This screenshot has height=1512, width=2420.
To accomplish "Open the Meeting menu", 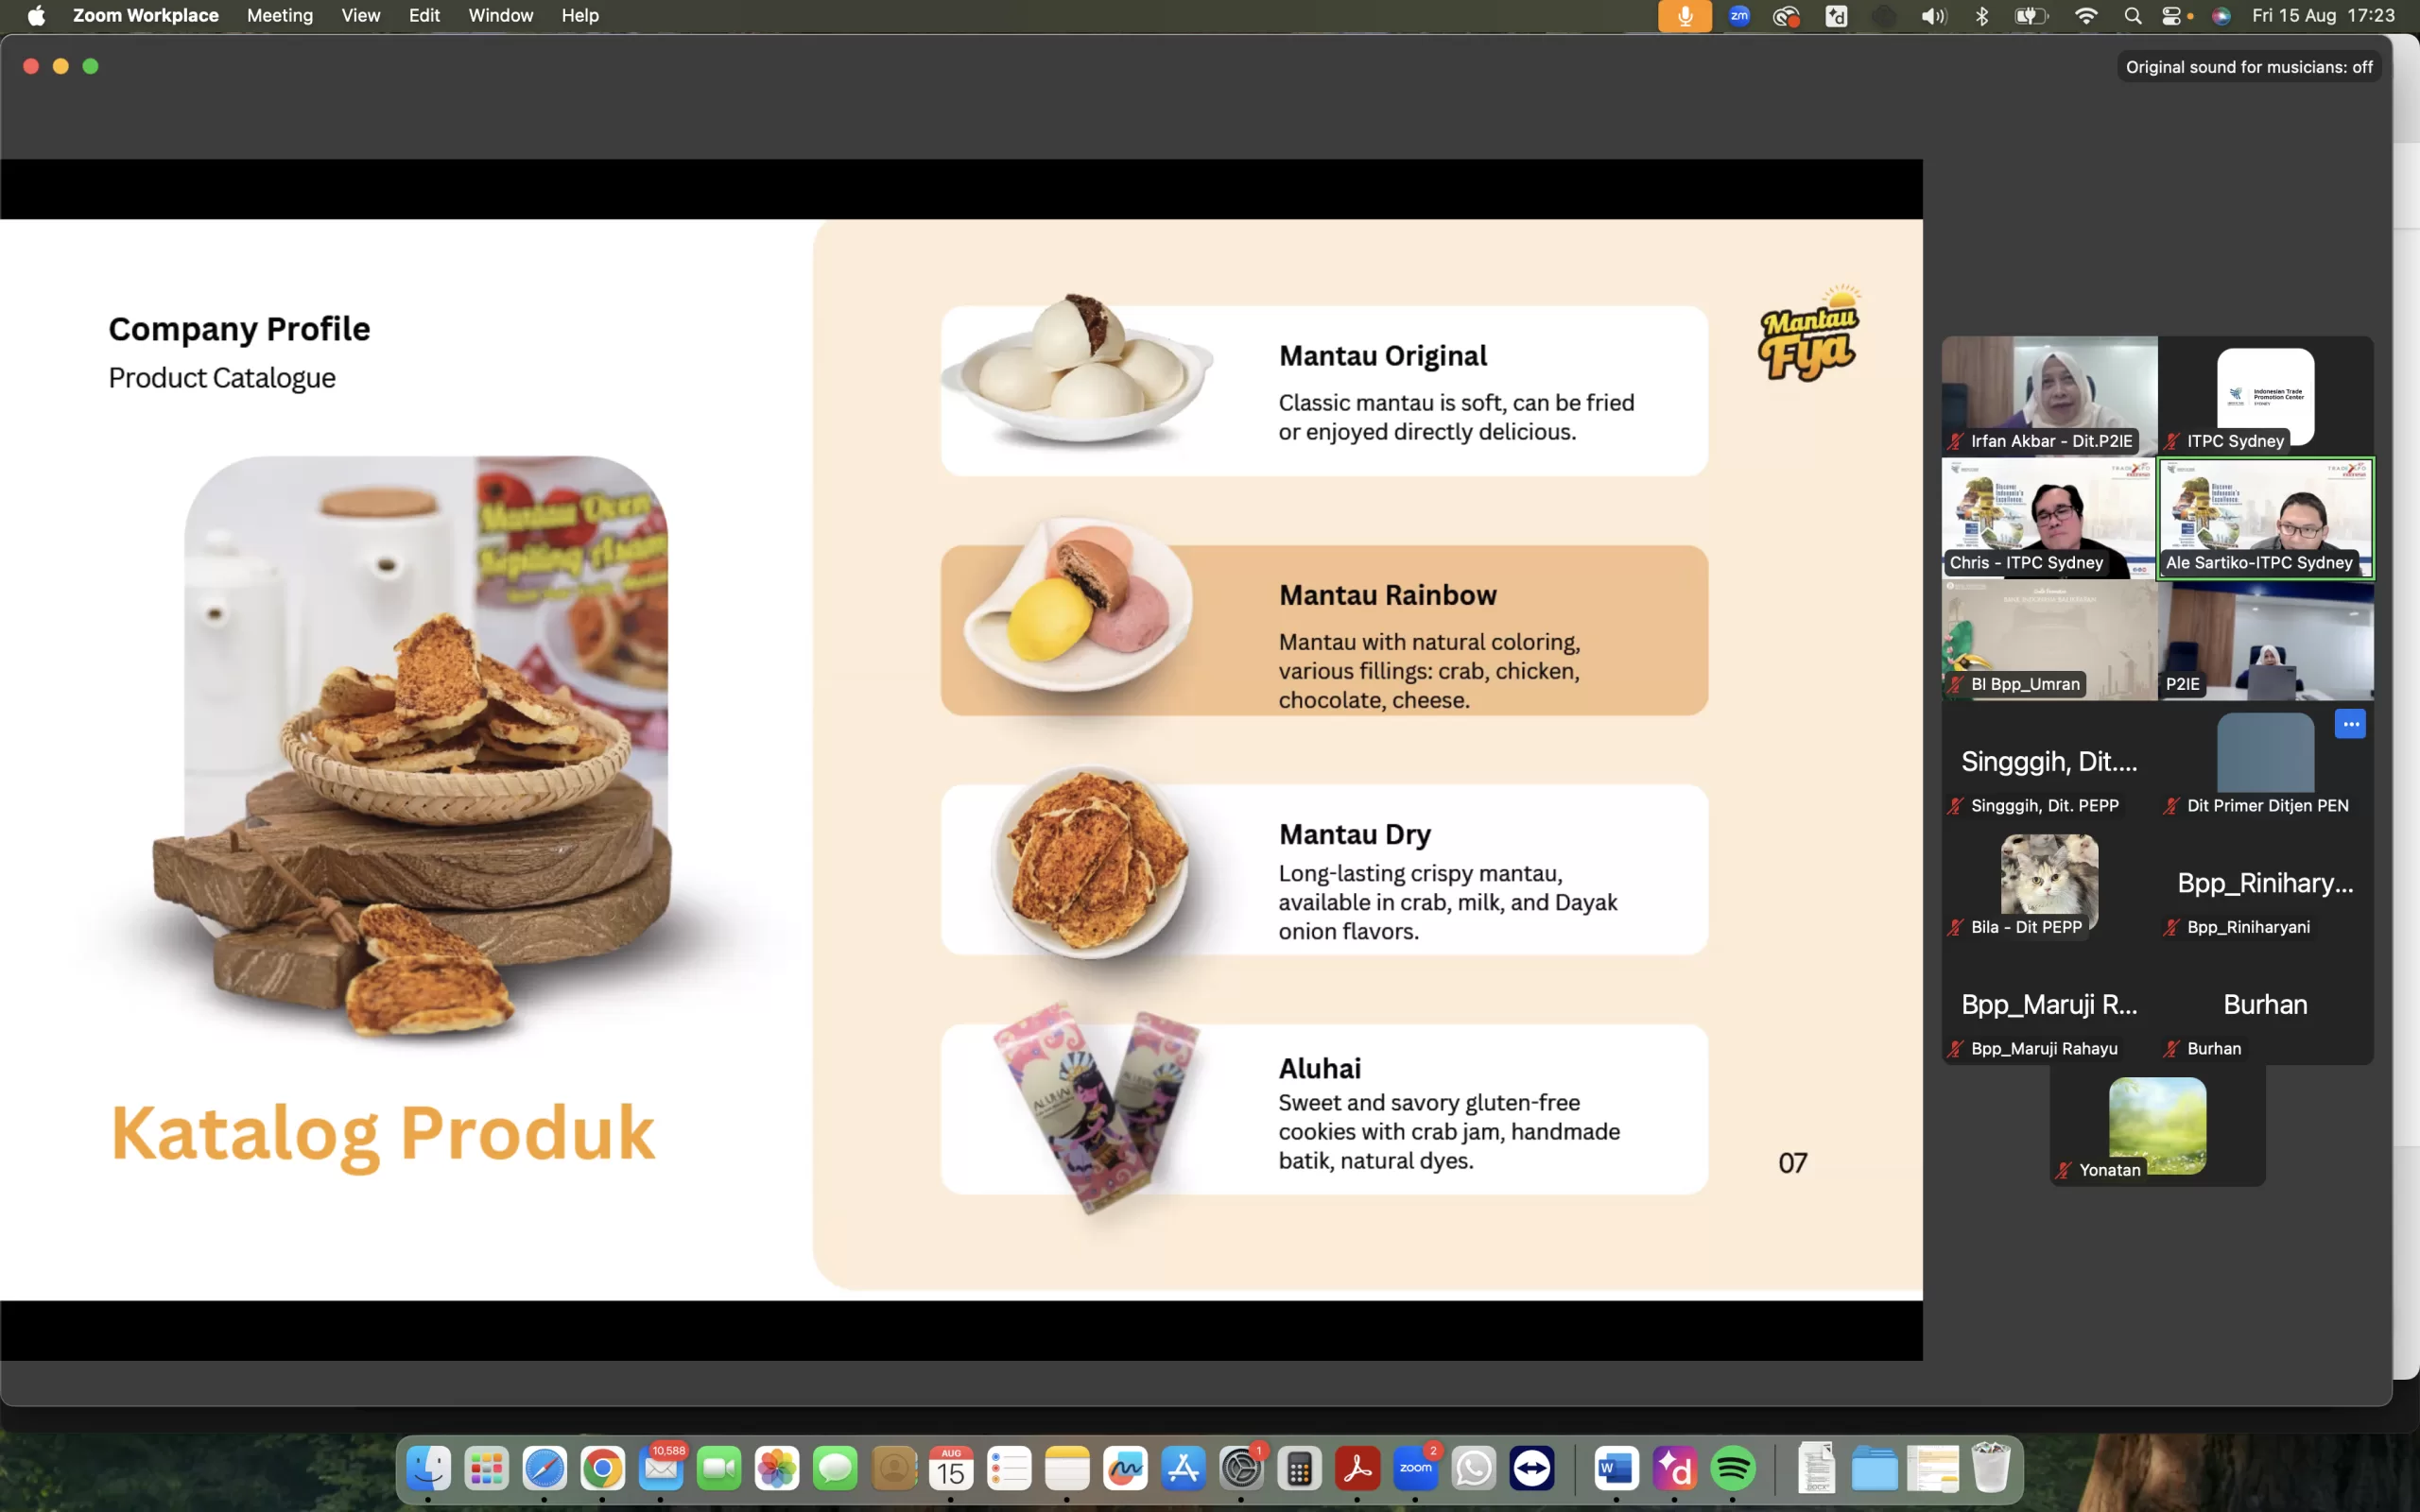I will (280, 16).
